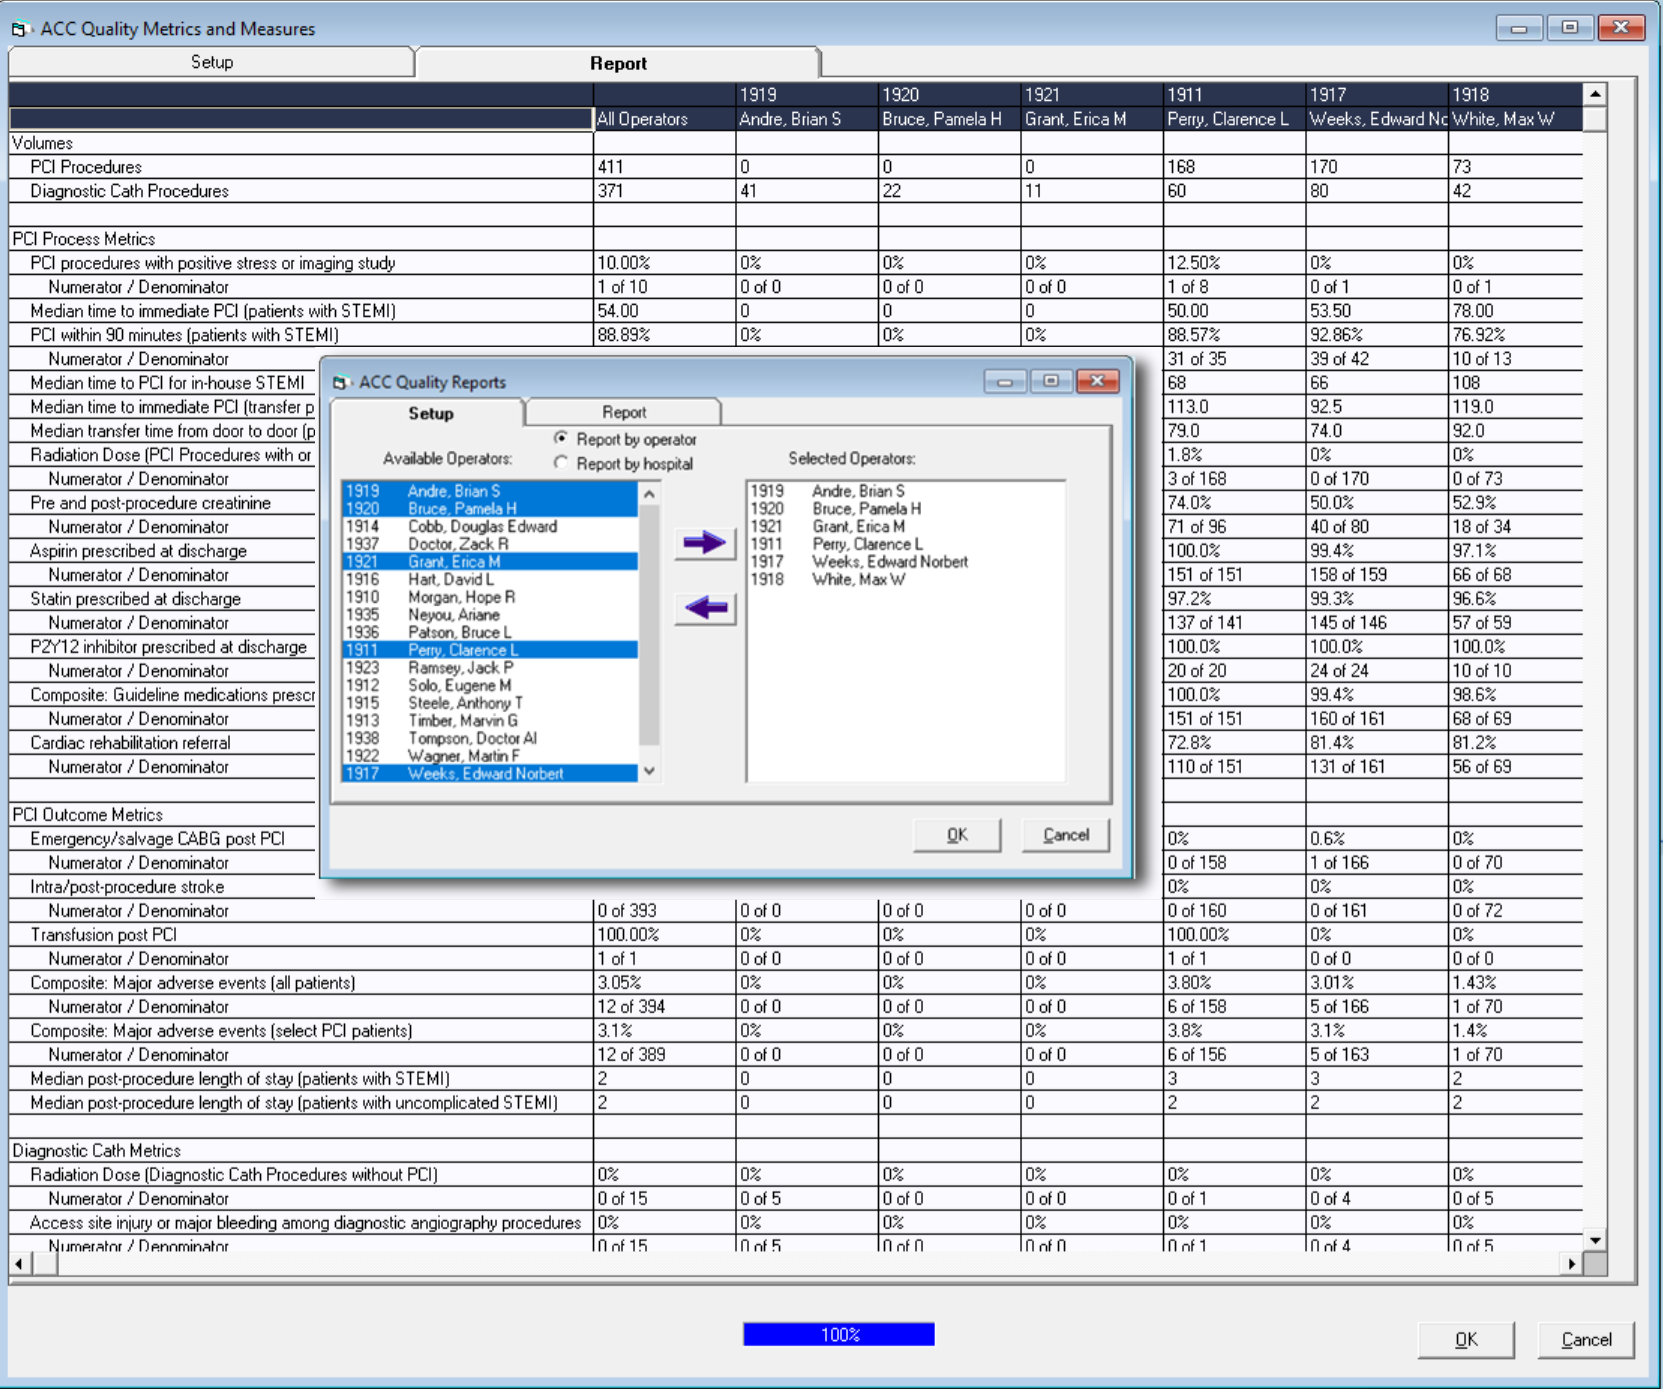The width and height of the screenshot is (1663, 1389).
Task: Click the report grid vertical scroll up arrow
Action: [1595, 94]
